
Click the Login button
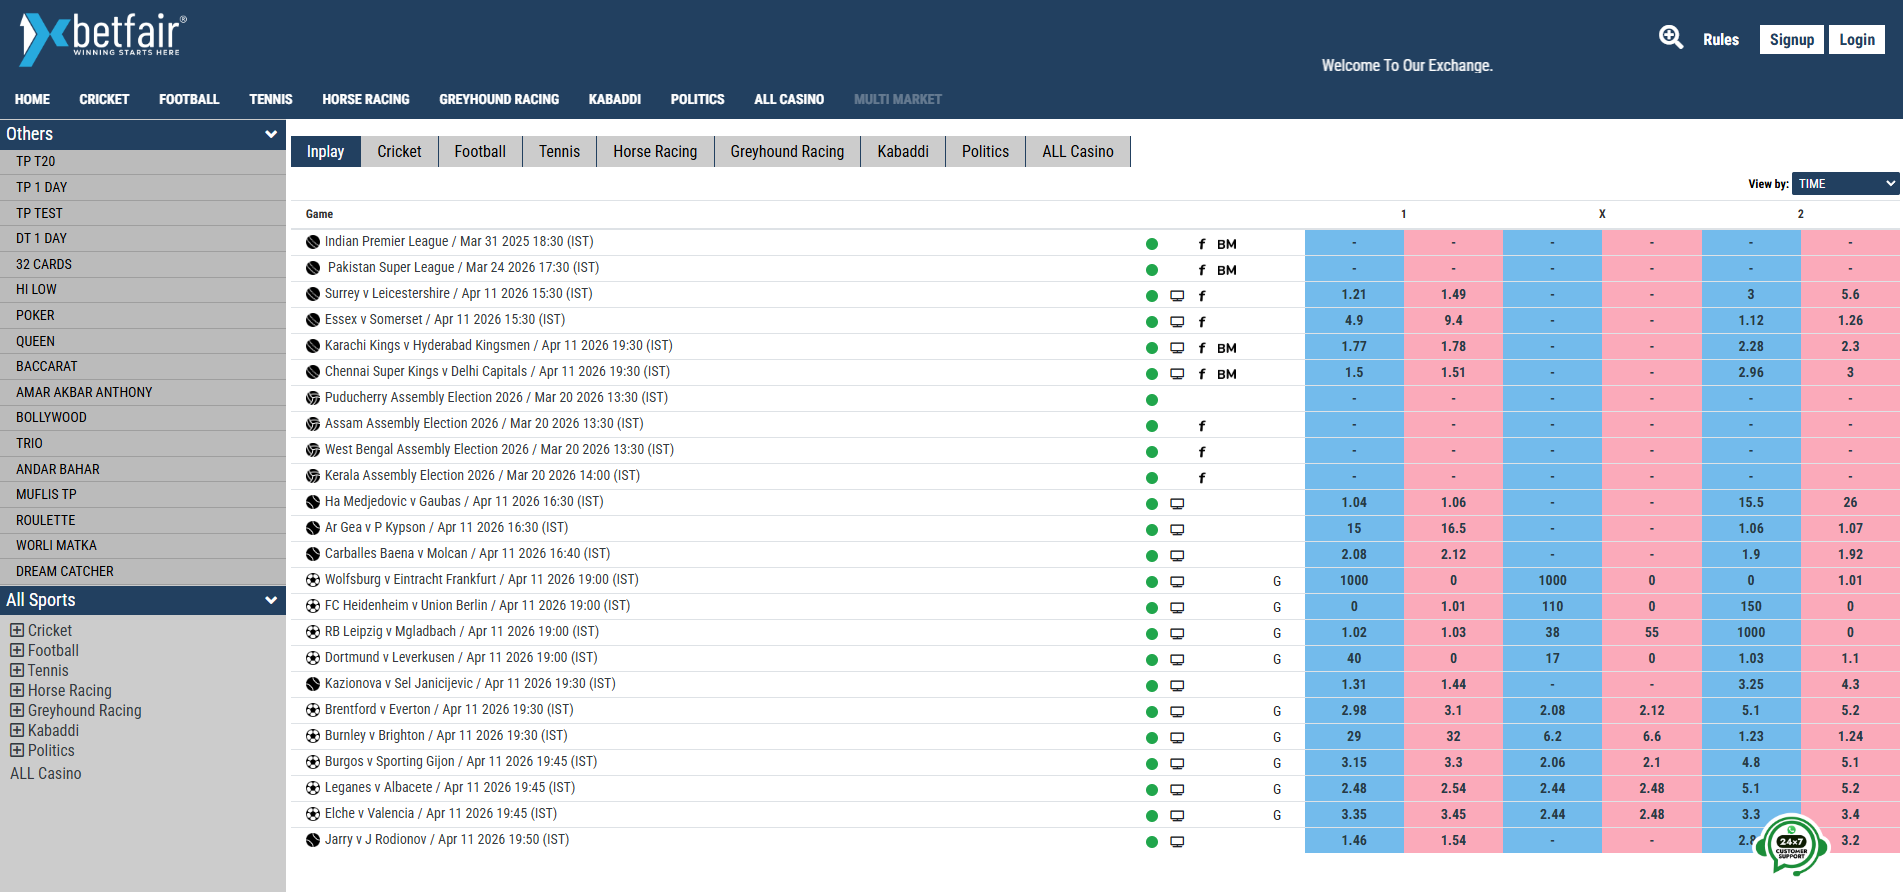[1857, 39]
